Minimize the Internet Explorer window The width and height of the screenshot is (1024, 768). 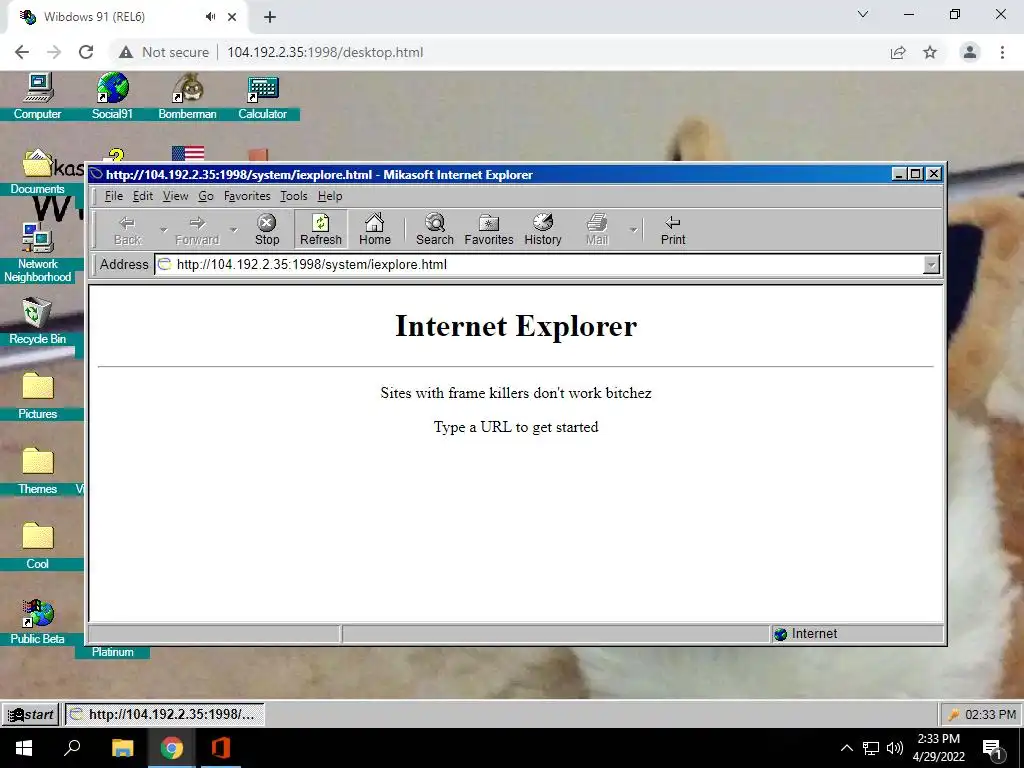(x=899, y=174)
